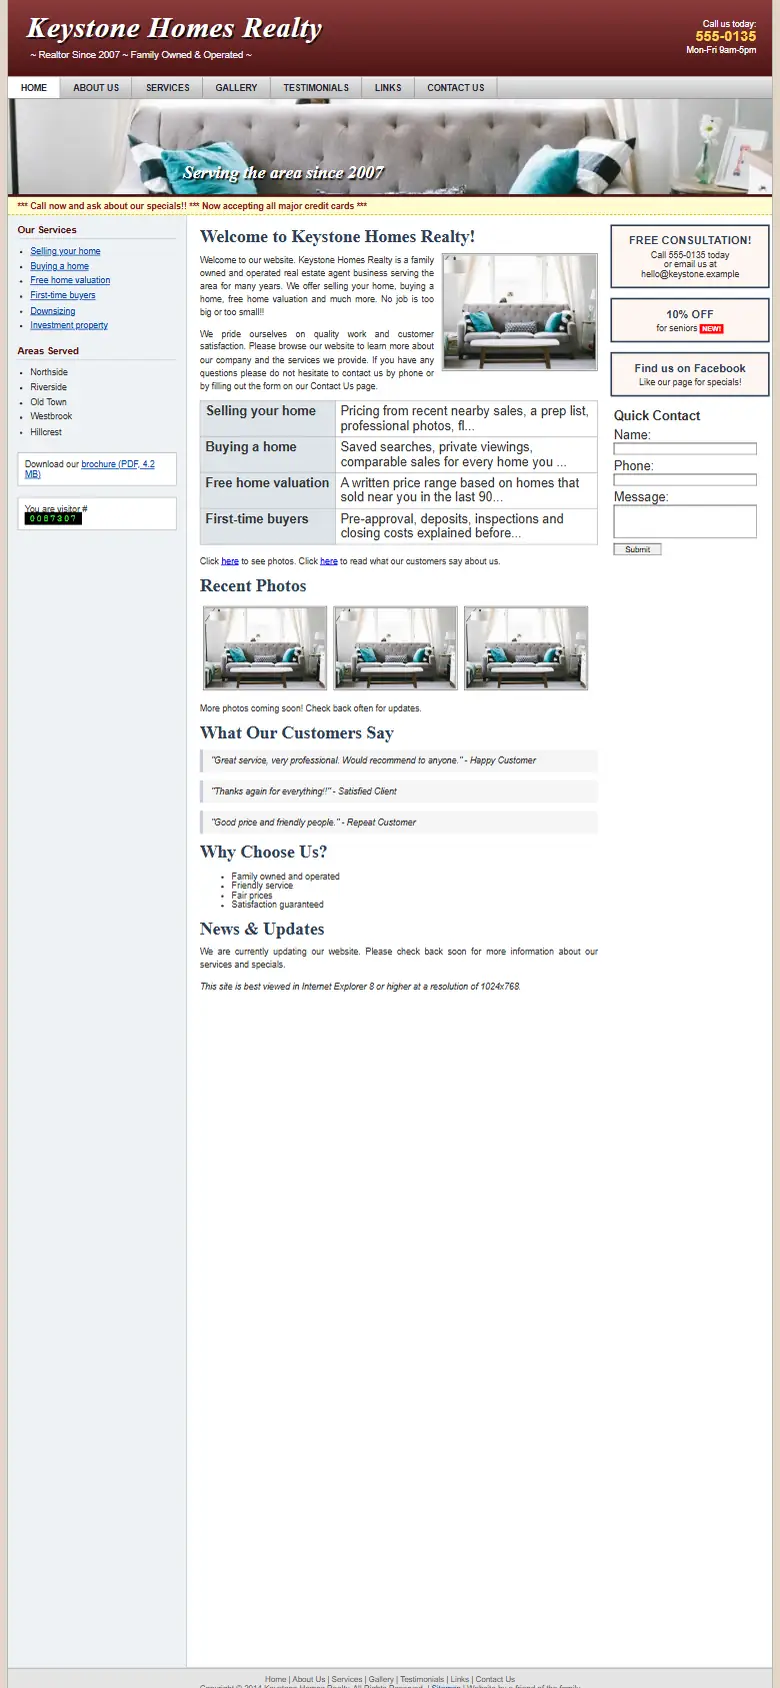Focus the Name input field
This screenshot has height=1688, width=780.
[685, 449]
